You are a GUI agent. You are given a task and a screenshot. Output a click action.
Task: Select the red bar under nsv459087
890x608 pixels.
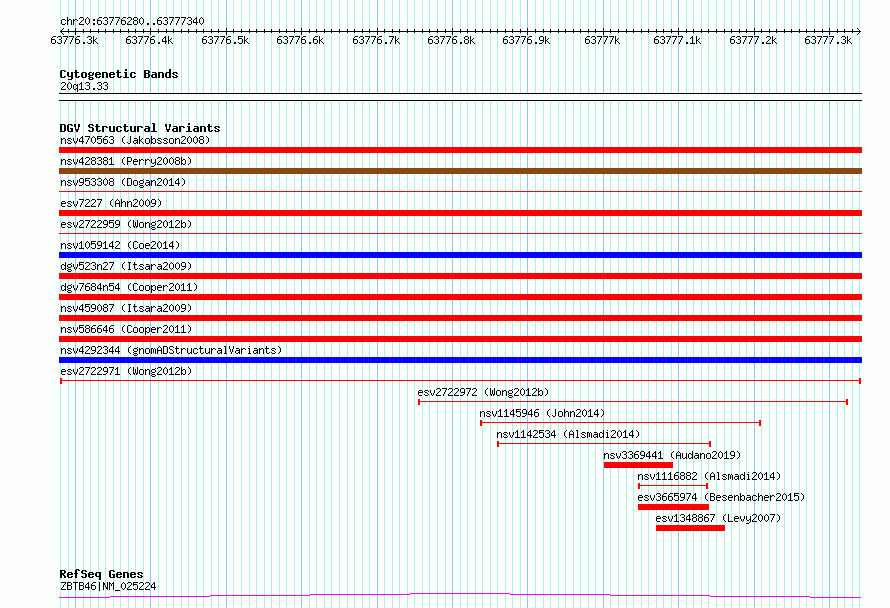point(460,318)
